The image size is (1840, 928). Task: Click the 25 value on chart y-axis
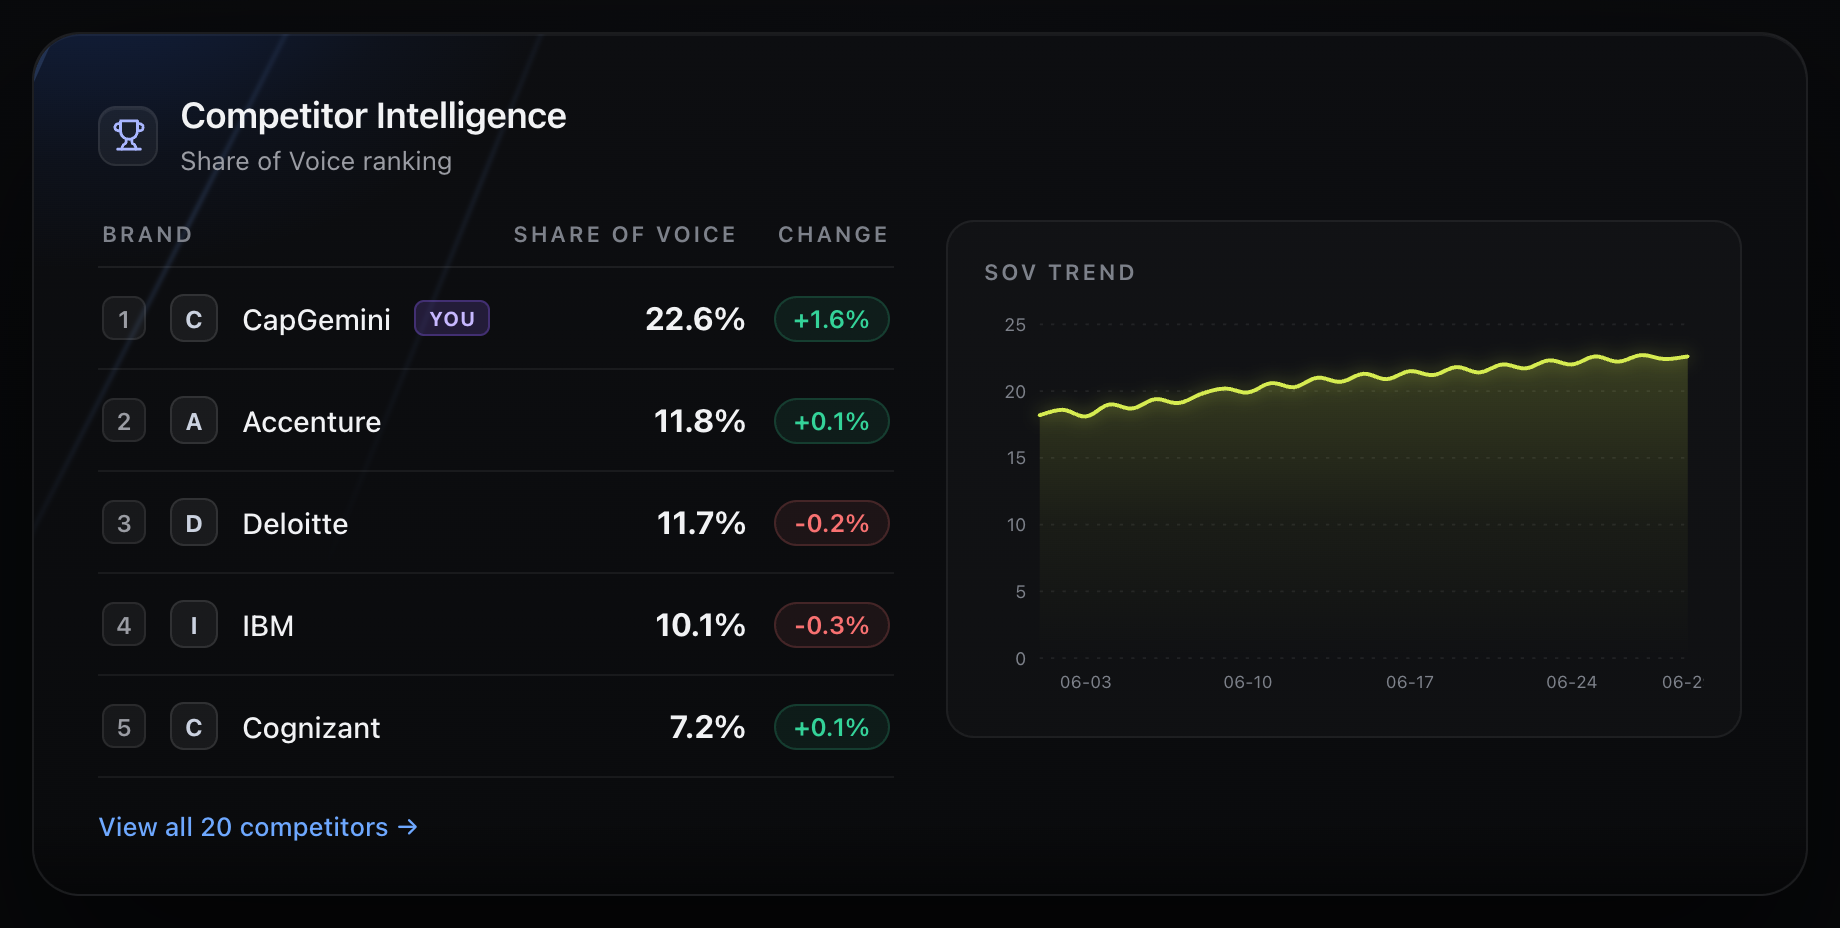[1015, 324]
